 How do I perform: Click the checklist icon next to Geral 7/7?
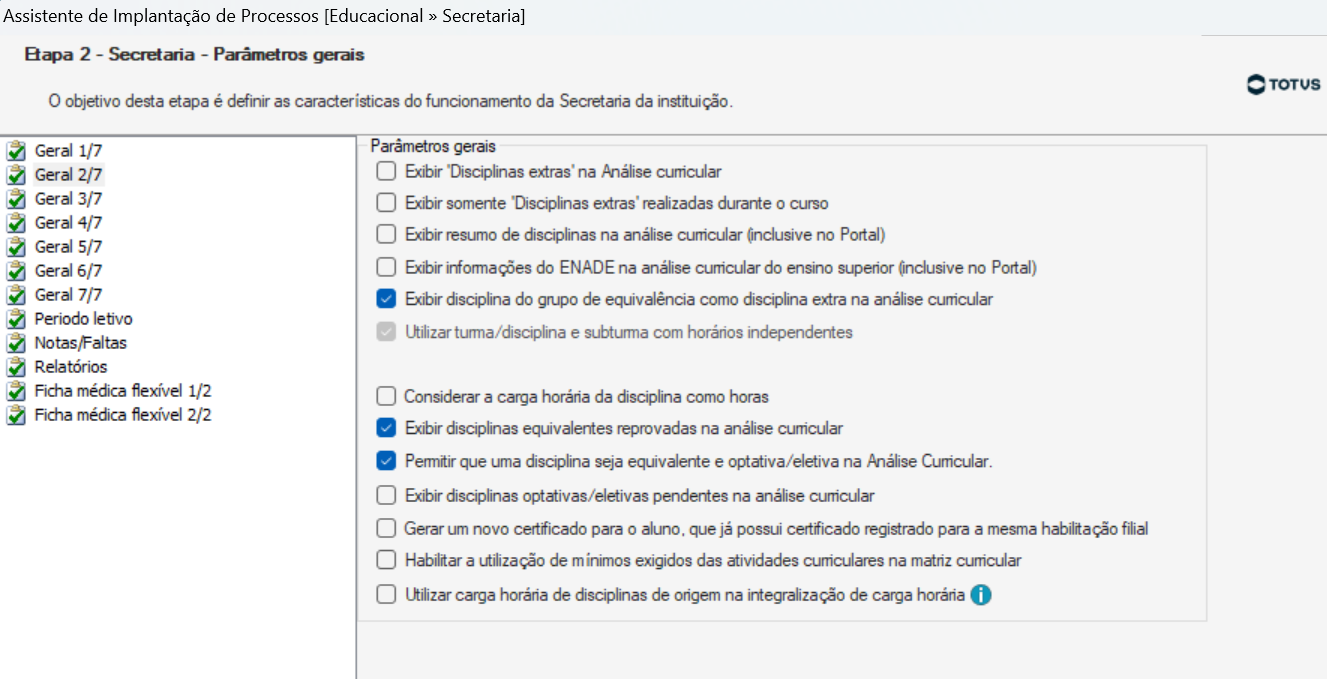coord(16,295)
